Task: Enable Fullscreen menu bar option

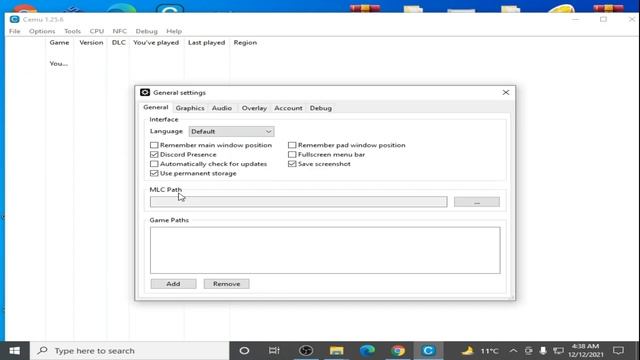Action: point(292,155)
